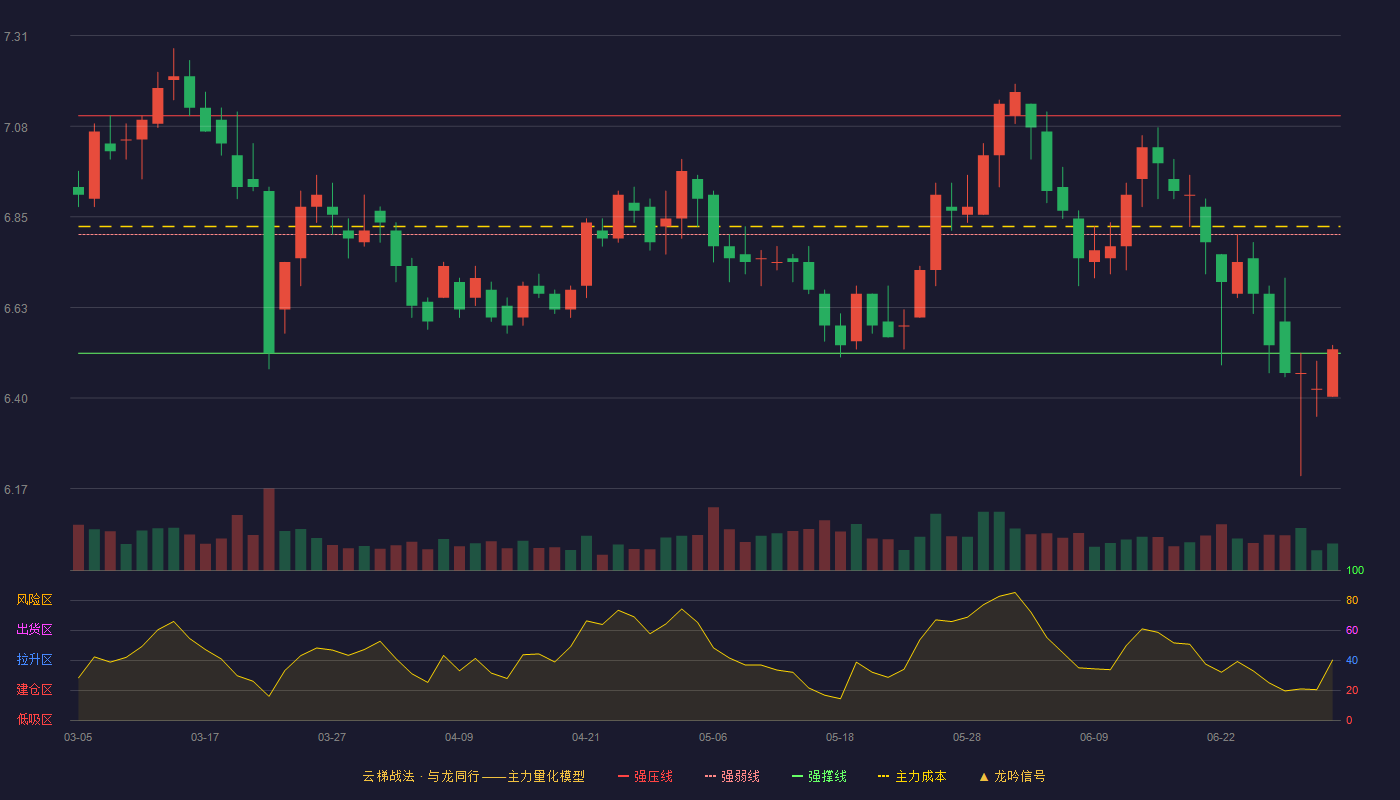1400x800 pixels.
Task: Click the 建仓区 zone label
Action: [x=34, y=690]
